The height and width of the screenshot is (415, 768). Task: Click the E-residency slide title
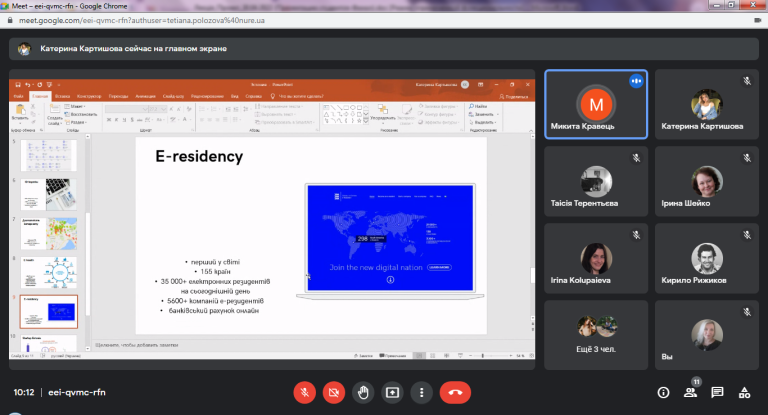[199, 156]
